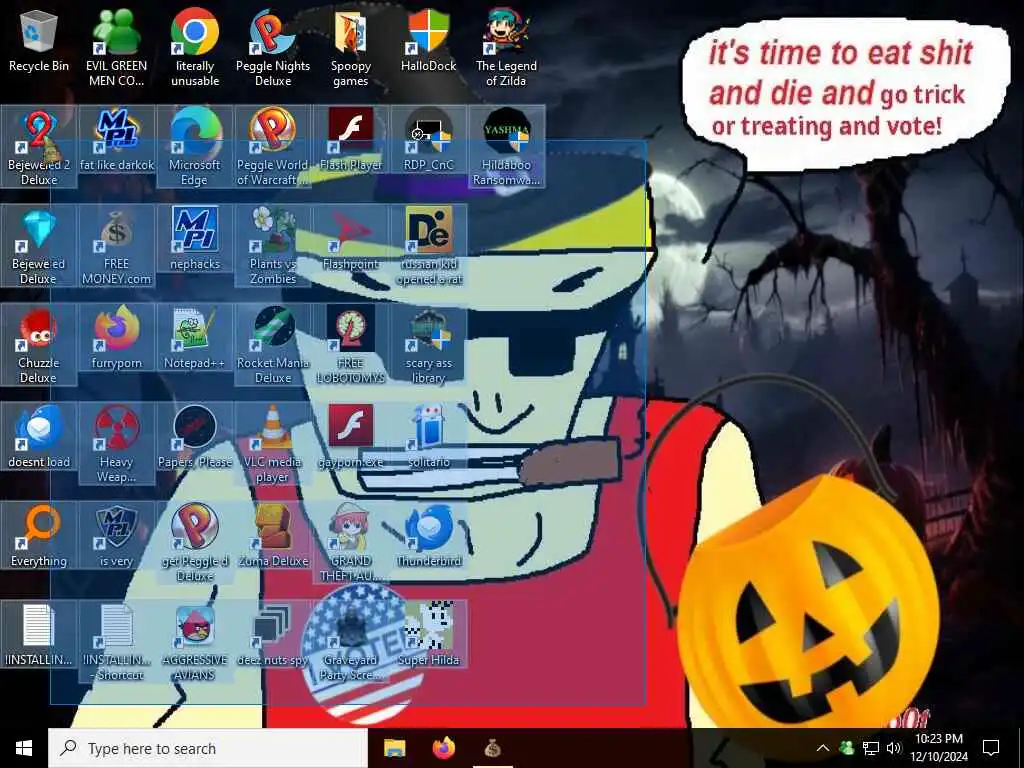Image resolution: width=1024 pixels, height=768 pixels.
Task: Select The Legend of Zilda icon
Action: coord(506,47)
